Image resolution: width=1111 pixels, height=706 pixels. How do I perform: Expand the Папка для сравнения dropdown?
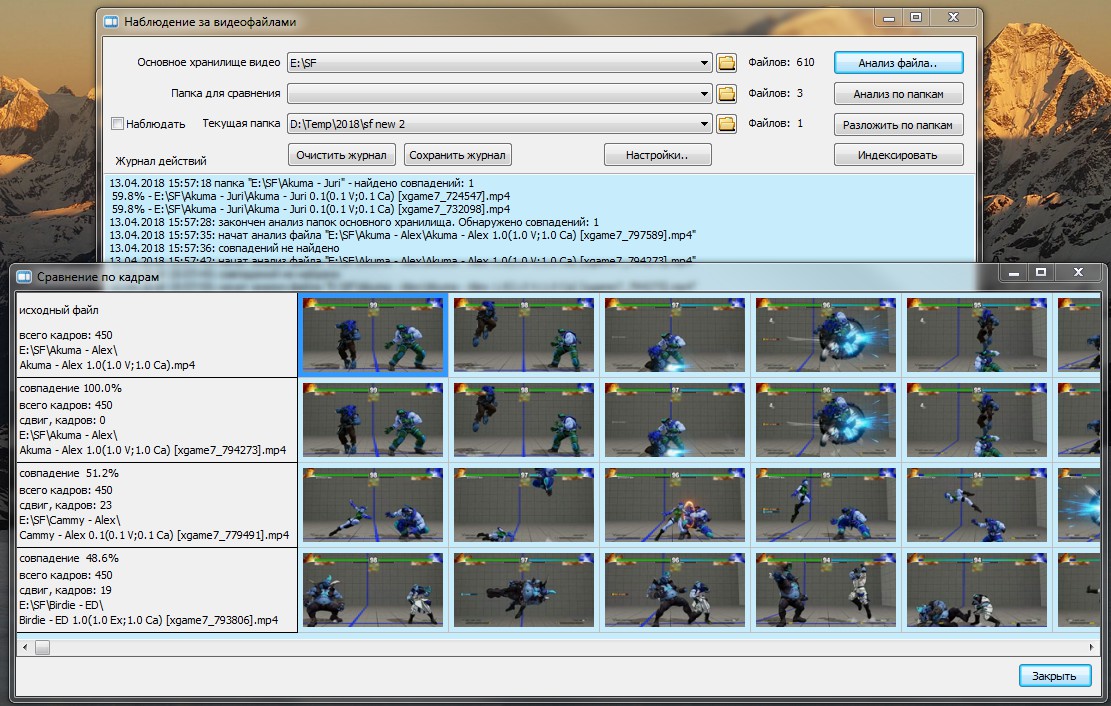point(704,93)
